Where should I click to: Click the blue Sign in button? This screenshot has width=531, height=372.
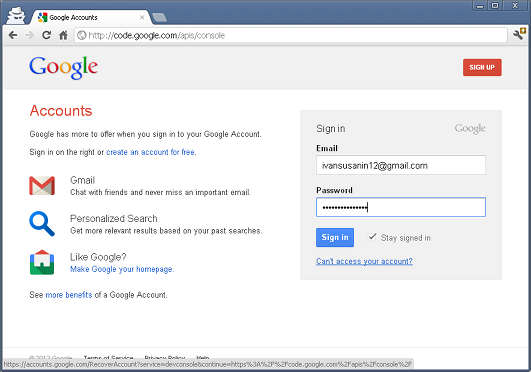click(x=335, y=237)
